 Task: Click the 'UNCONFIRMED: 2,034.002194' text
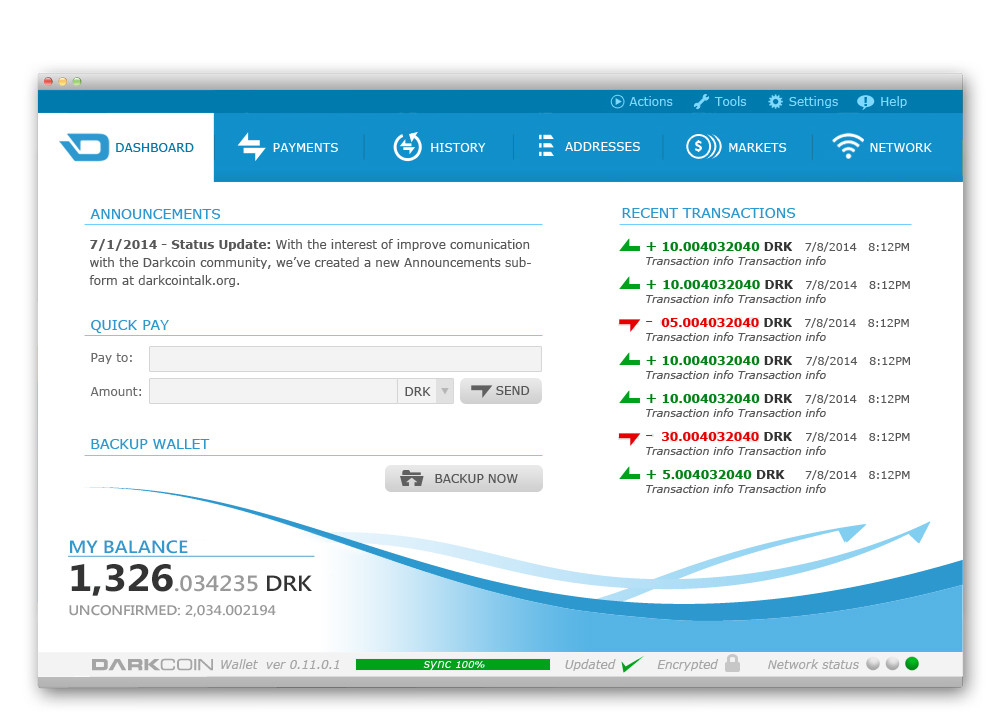172,610
